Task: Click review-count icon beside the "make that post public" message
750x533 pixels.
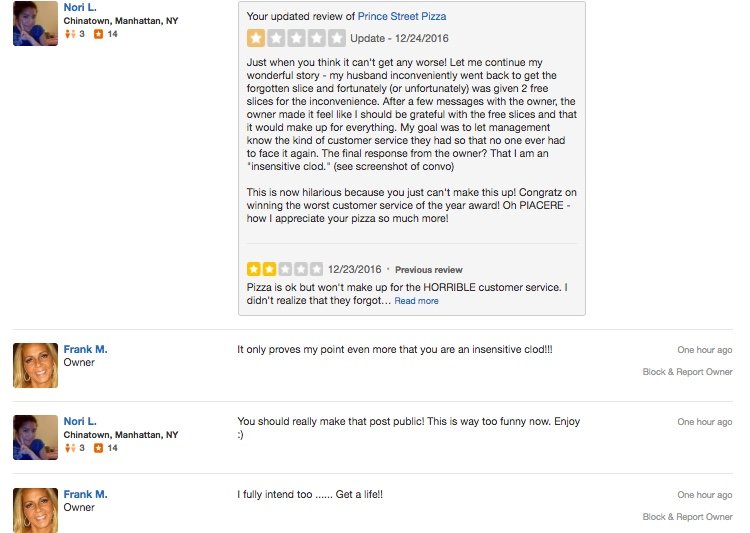Action: (98, 449)
